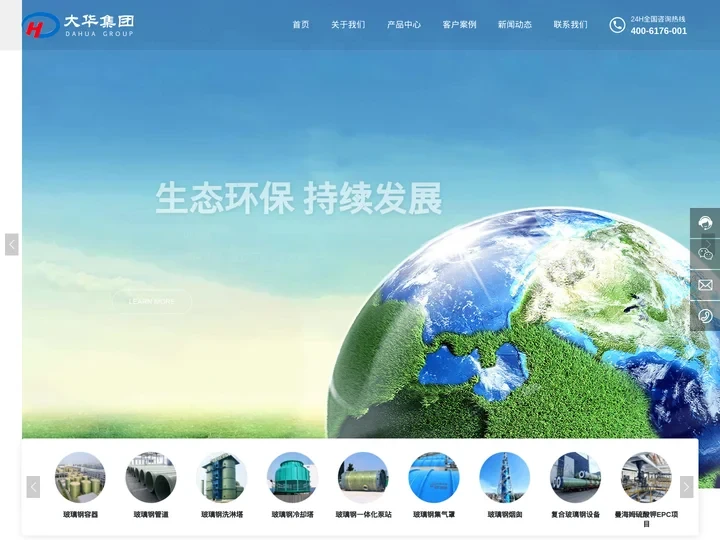Open the 客户案例 menu item
Viewport: 720px width, 540px height.
pos(459,25)
